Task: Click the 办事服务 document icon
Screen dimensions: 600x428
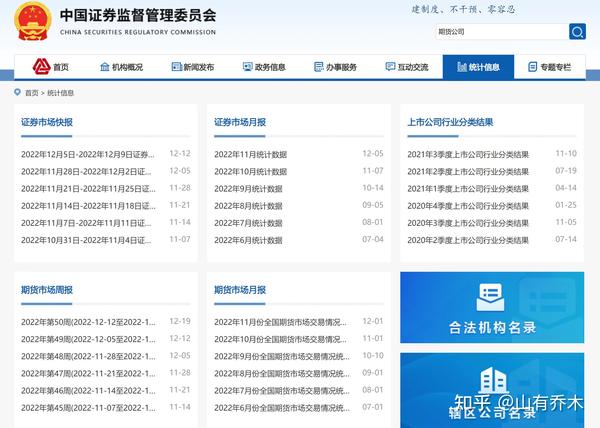Action: (318, 67)
